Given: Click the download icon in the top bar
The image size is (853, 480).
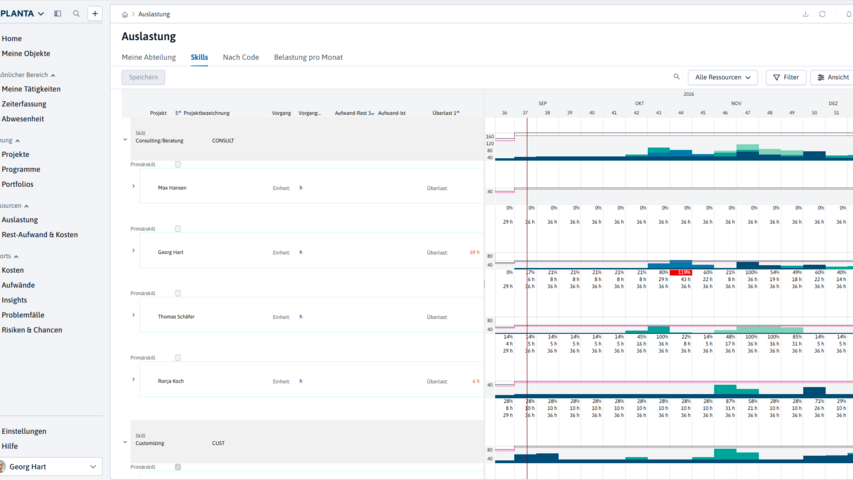Looking at the screenshot, I should (x=805, y=14).
